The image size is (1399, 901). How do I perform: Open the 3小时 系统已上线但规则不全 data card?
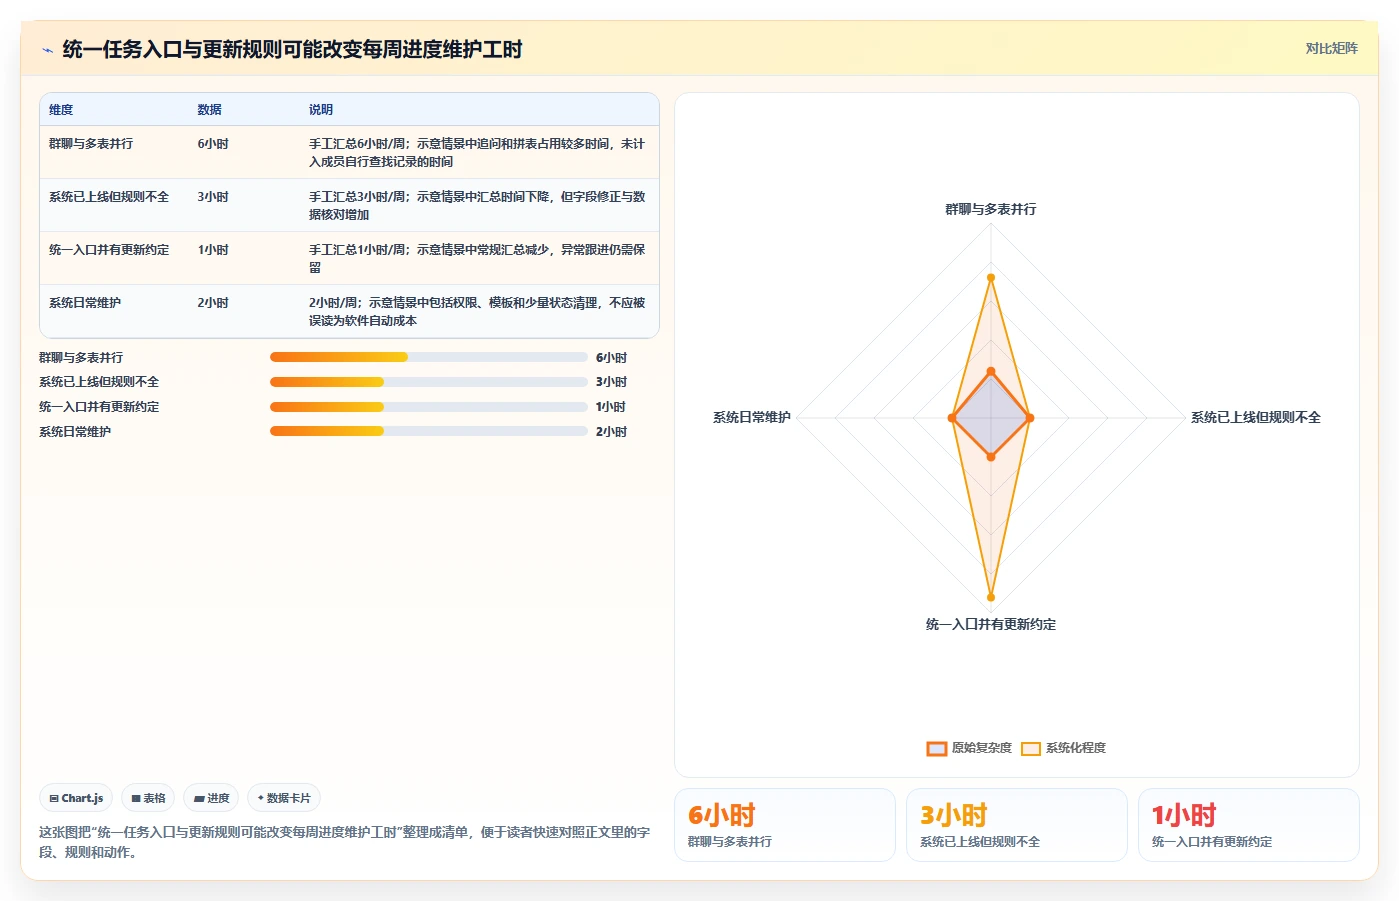(1017, 825)
